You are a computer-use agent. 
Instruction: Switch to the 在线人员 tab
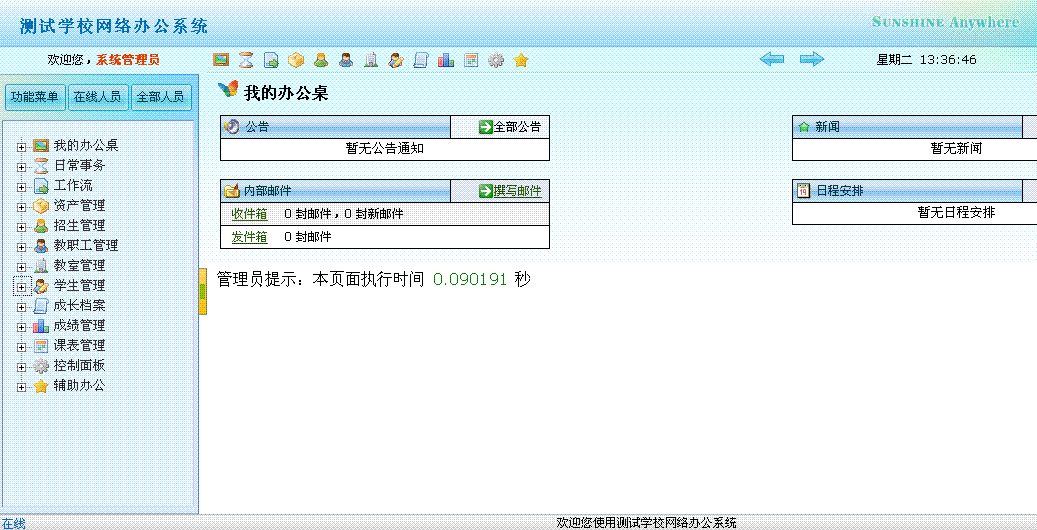click(x=97, y=97)
